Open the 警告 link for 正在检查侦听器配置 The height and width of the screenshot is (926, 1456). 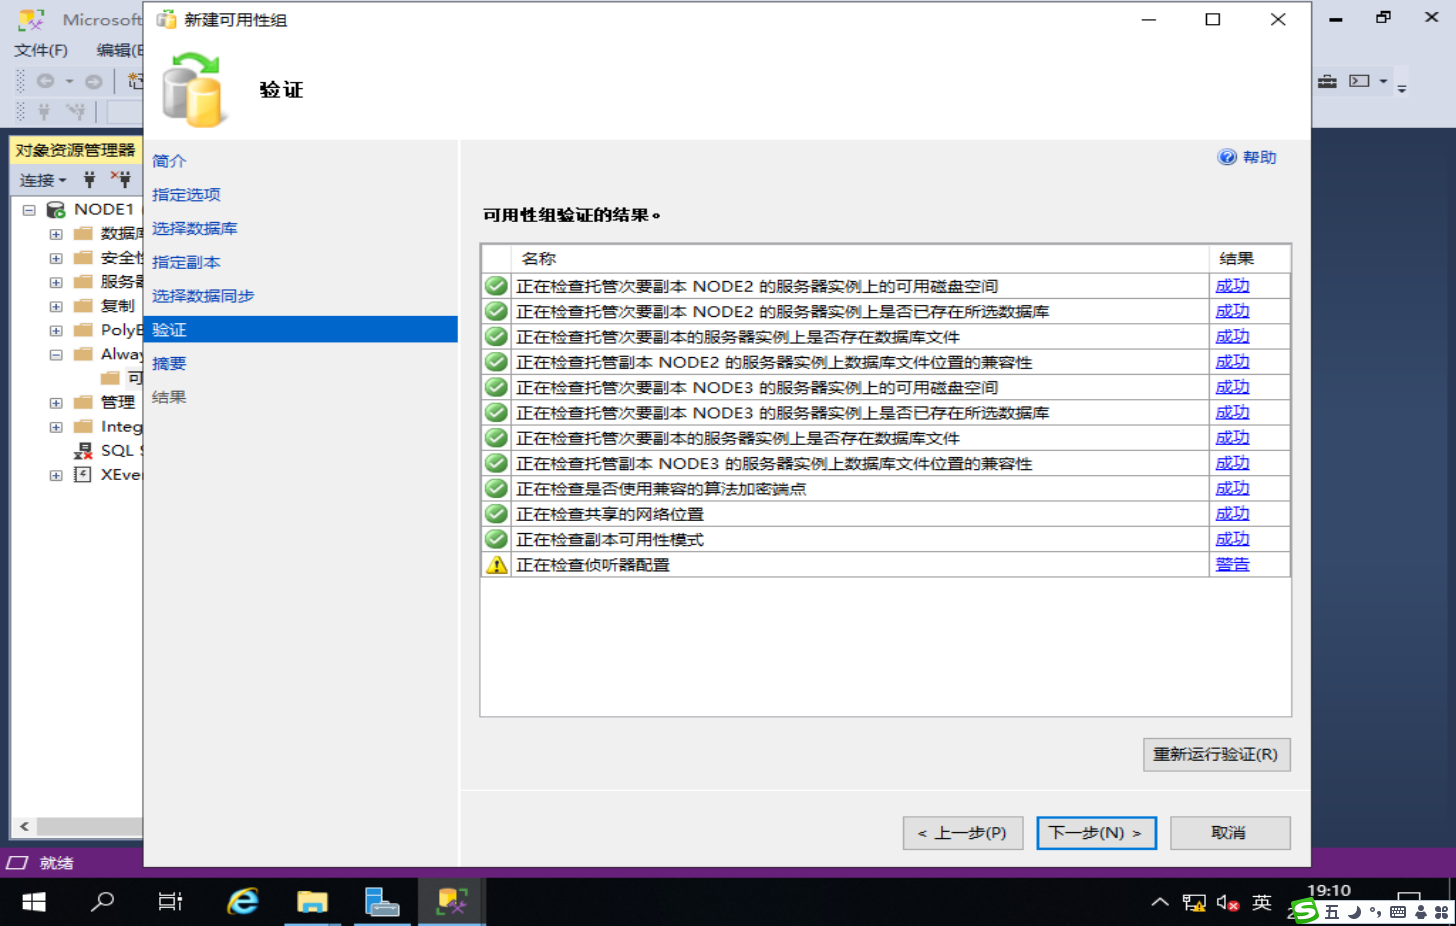pos(1232,565)
